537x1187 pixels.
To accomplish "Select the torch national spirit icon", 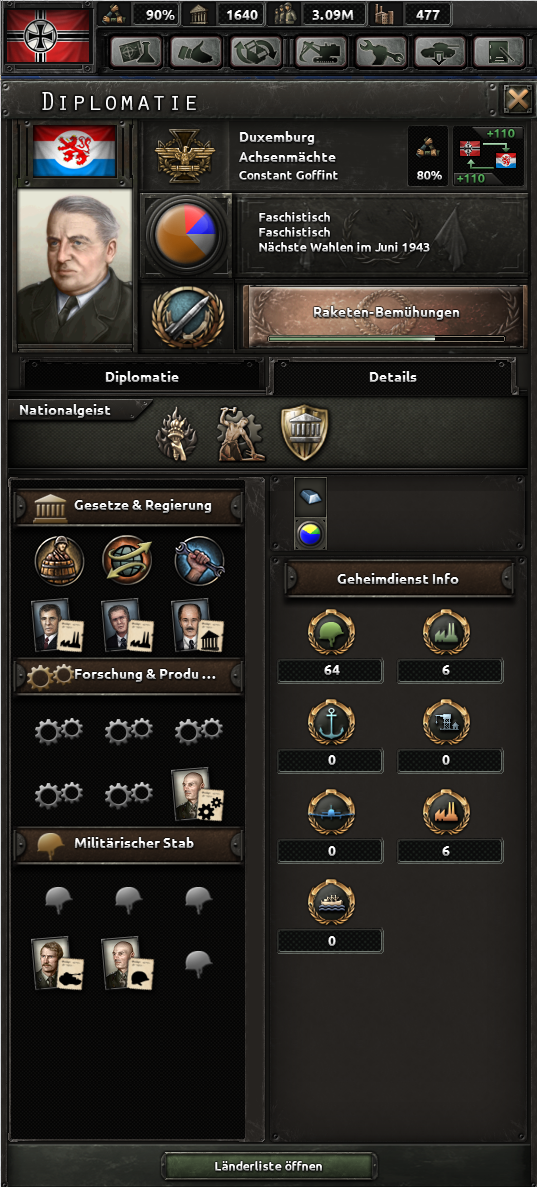I will pos(176,434).
